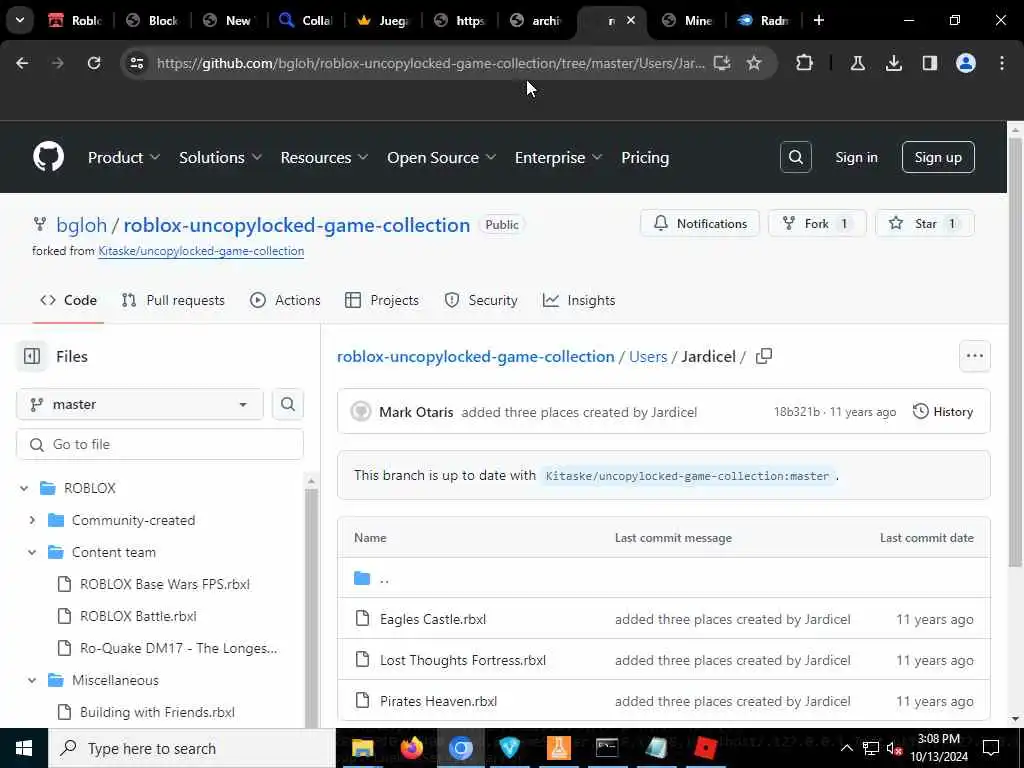Image resolution: width=1024 pixels, height=768 pixels.
Task: Launch Firefox from taskbar
Action: coord(411,748)
